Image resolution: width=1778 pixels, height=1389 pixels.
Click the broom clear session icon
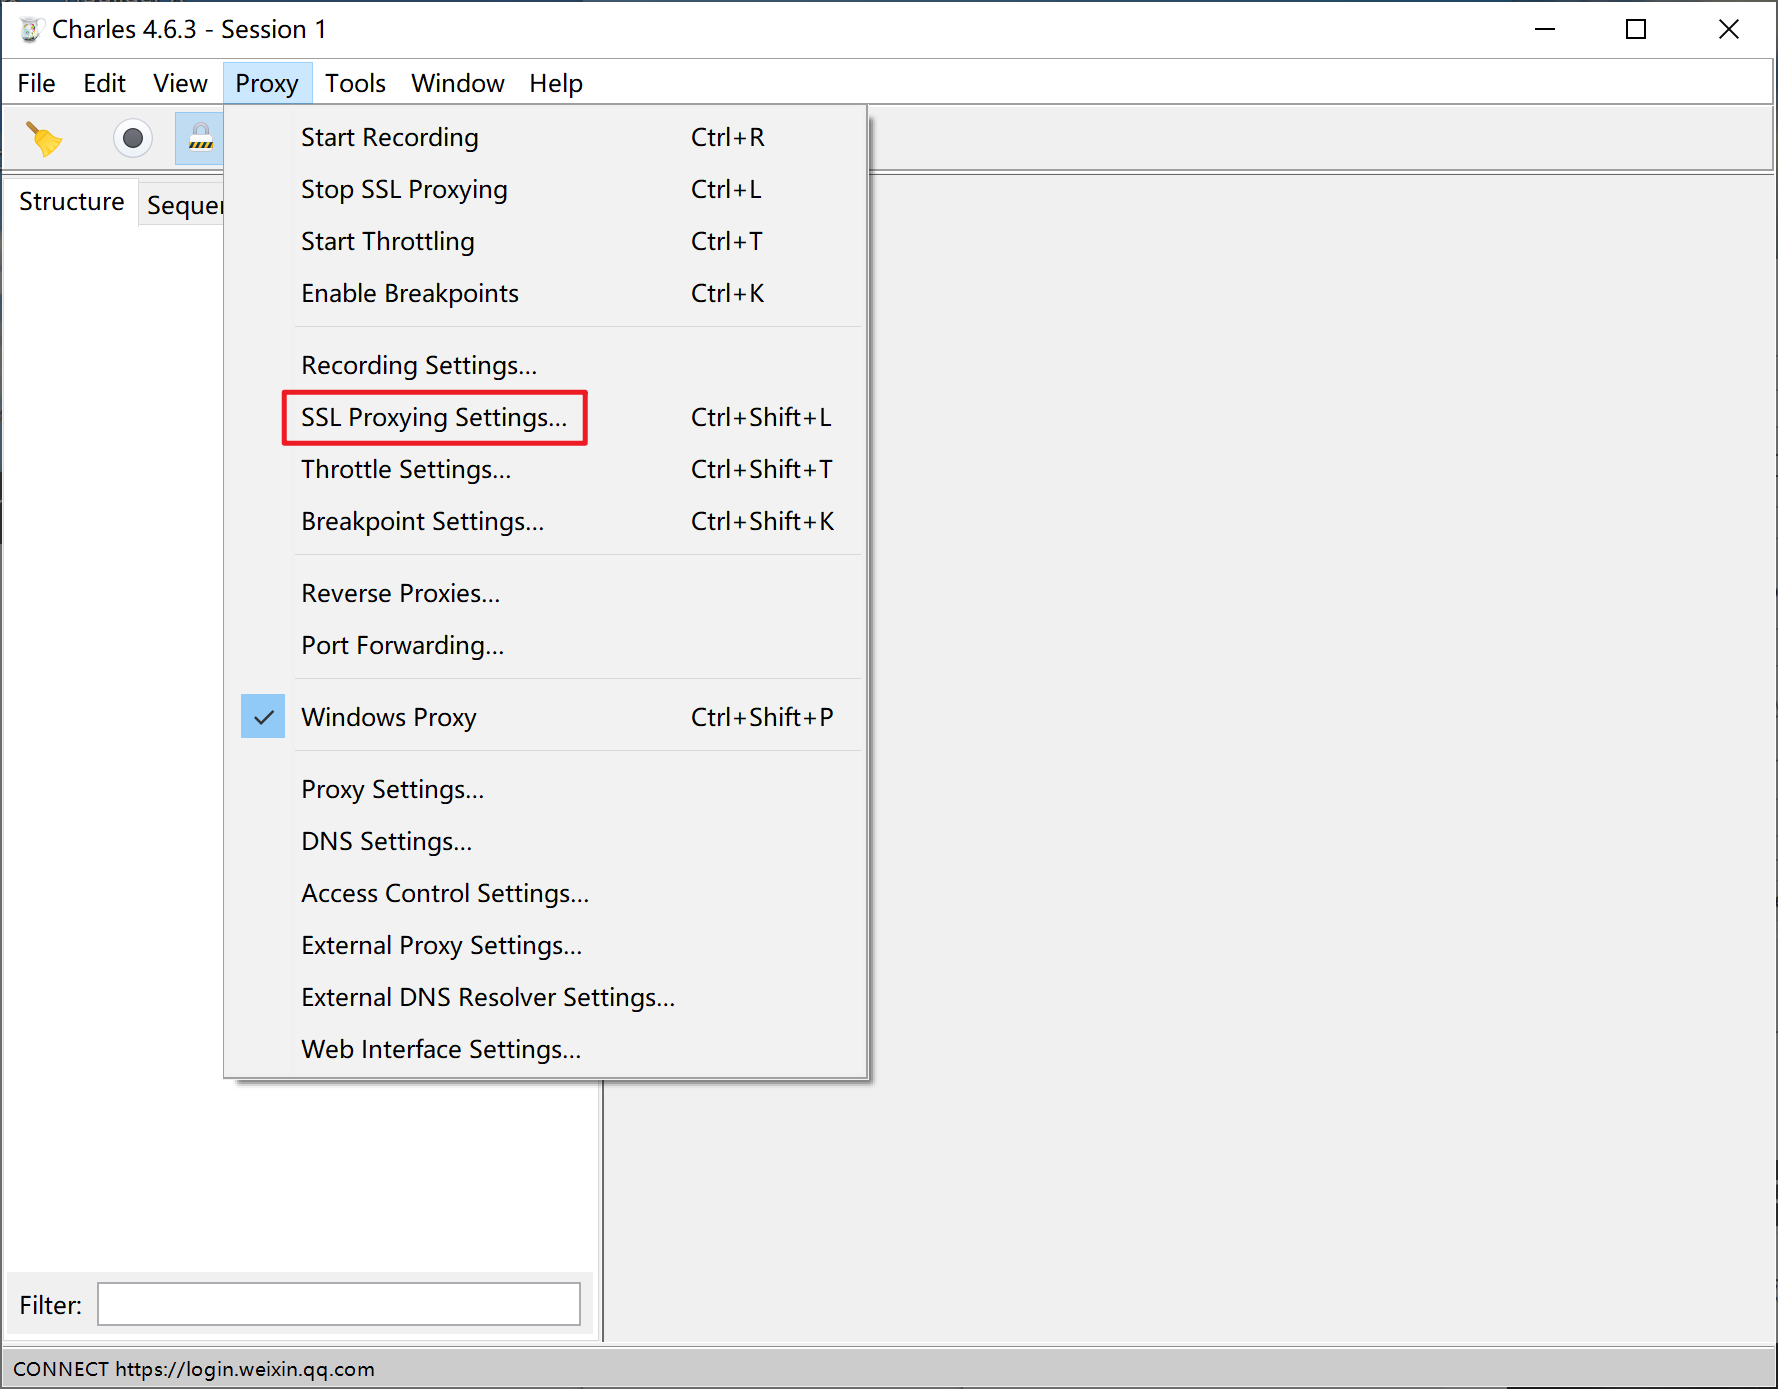pos(43,139)
